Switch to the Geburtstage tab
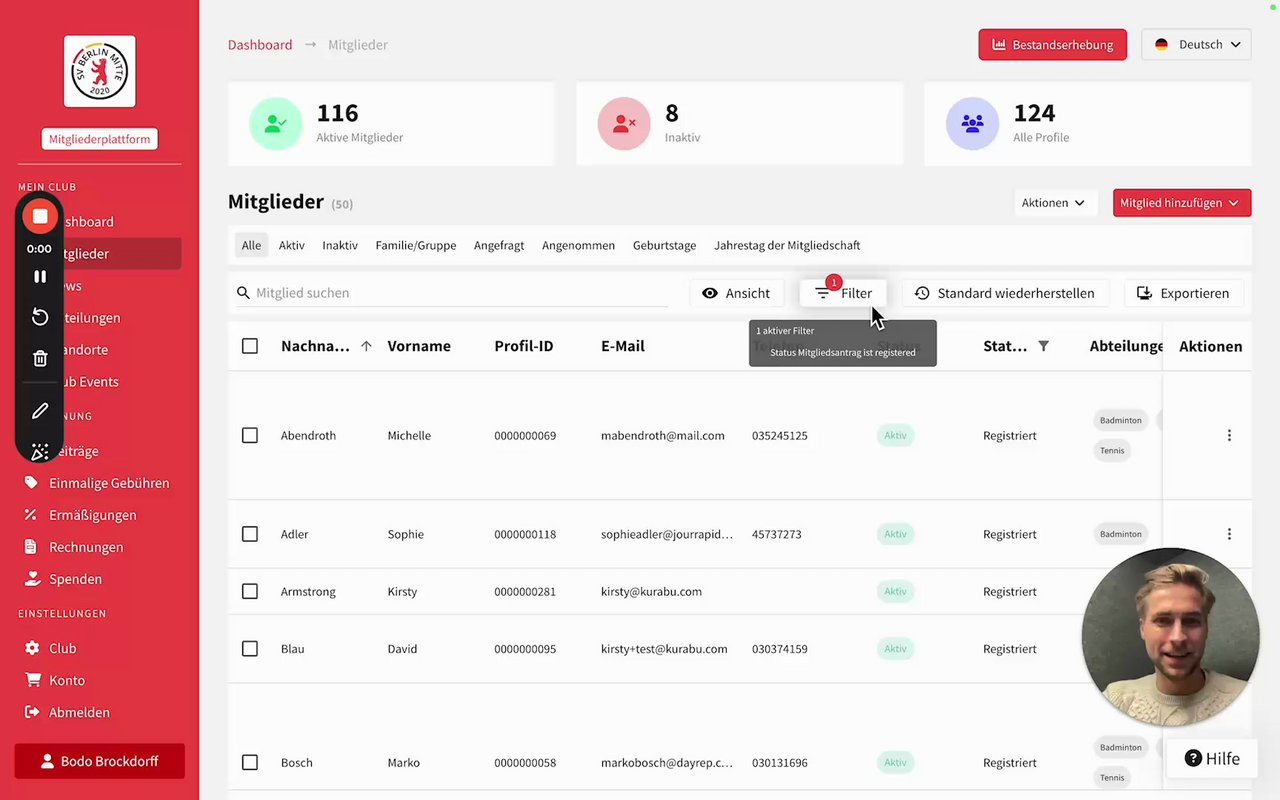Viewport: 1280px width, 800px height. pos(664,245)
